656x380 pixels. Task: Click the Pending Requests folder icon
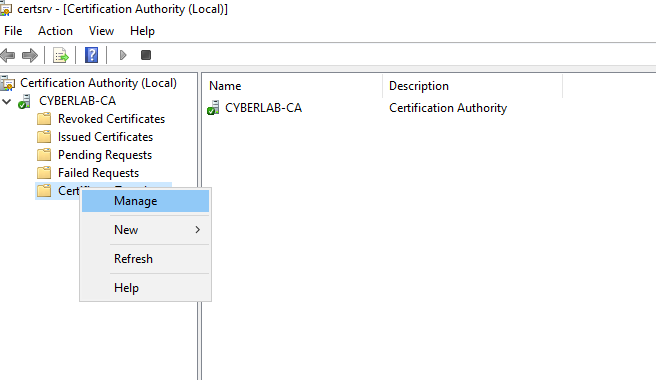tap(44, 155)
